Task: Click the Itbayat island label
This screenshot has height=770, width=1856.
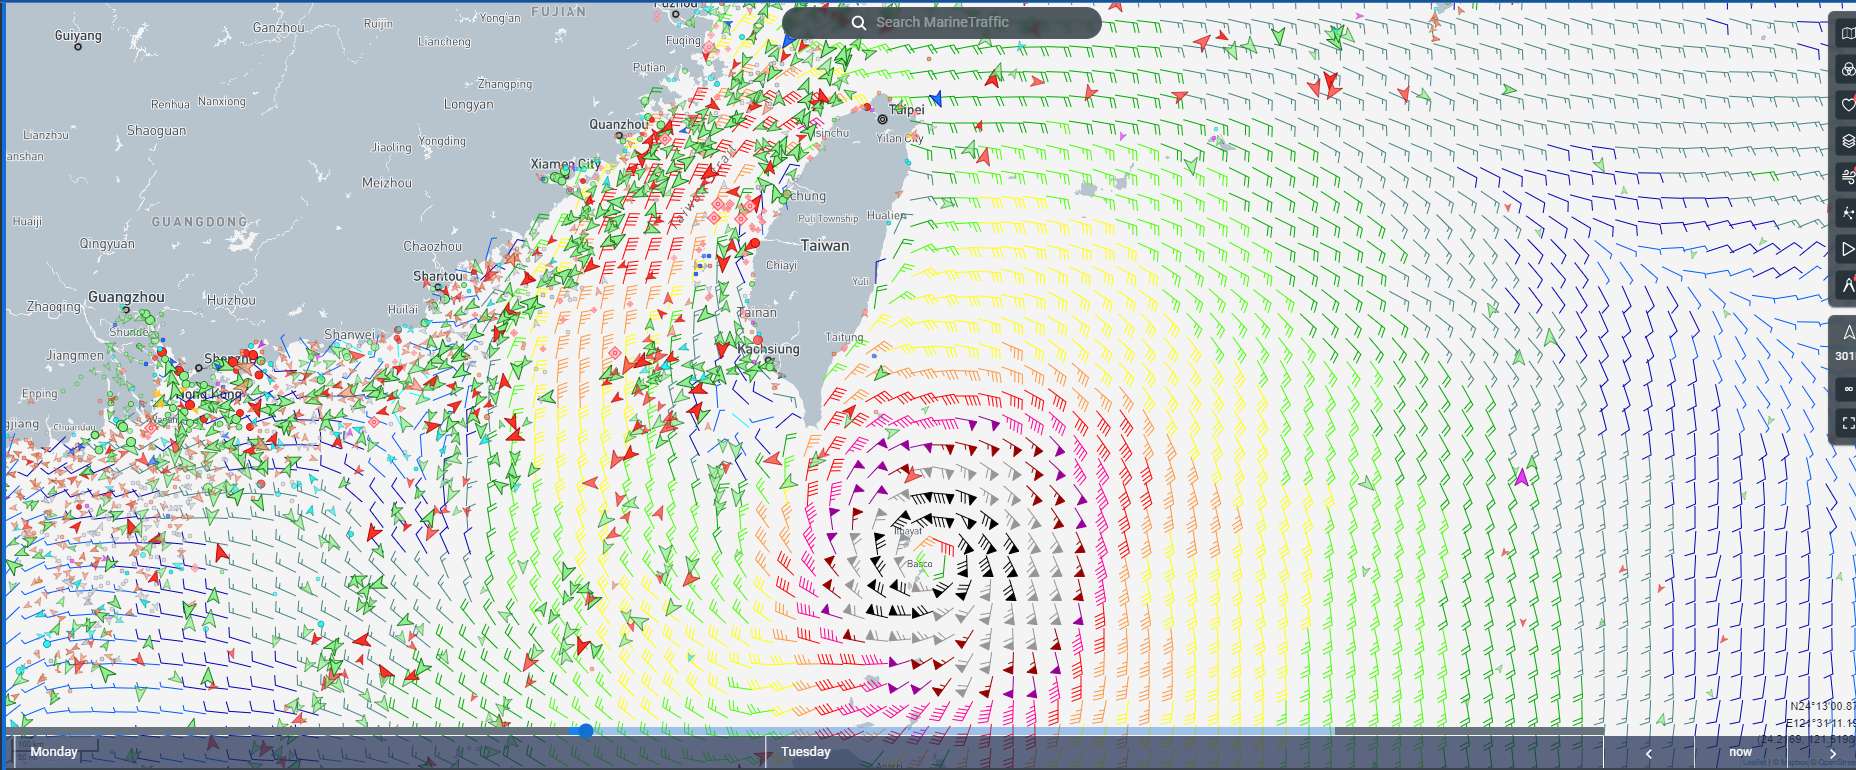Action: click(908, 531)
